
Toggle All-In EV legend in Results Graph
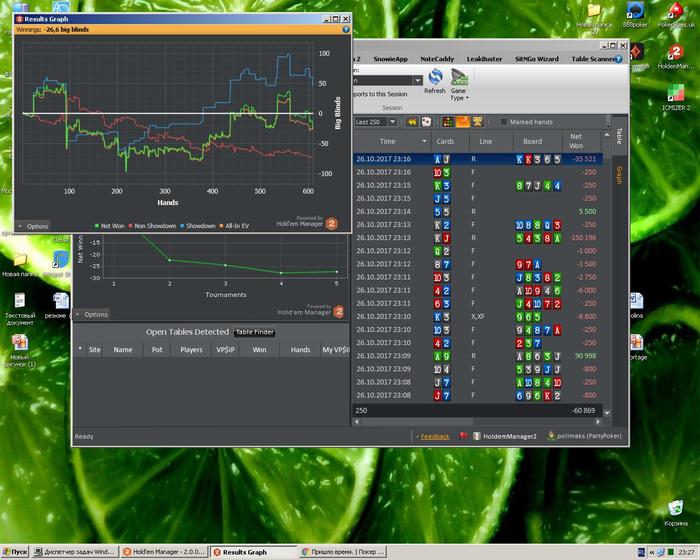click(234, 226)
